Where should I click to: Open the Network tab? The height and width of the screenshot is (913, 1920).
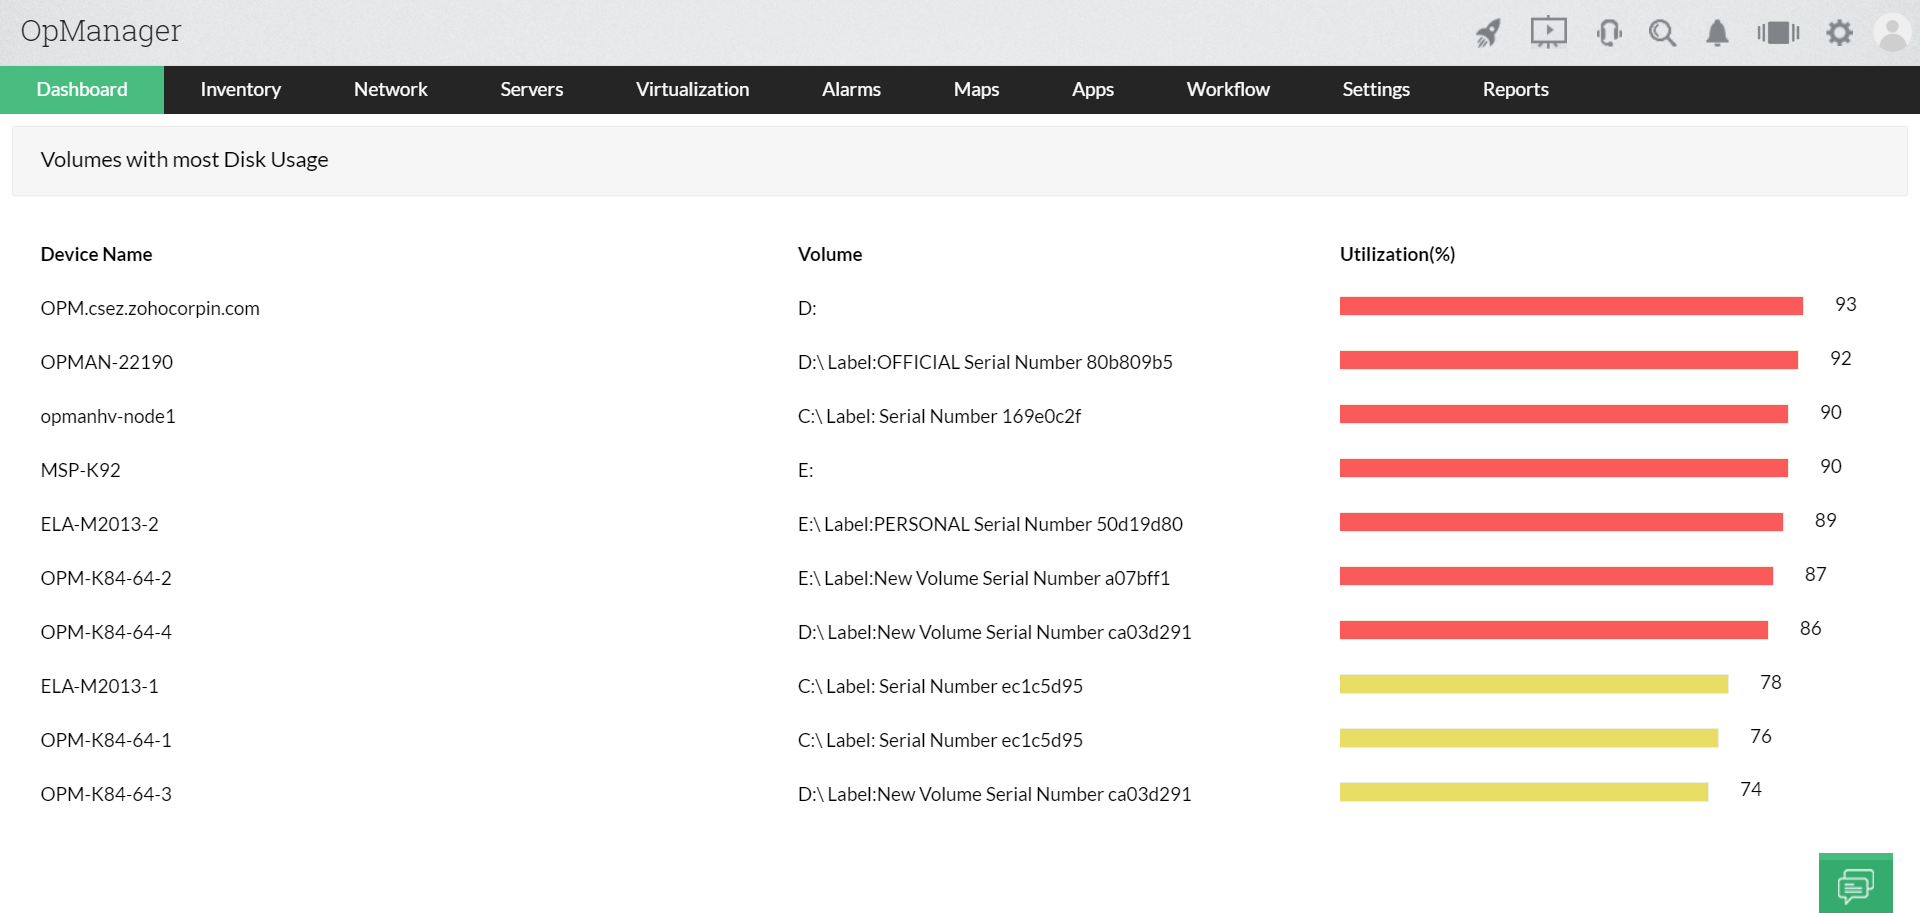tap(390, 90)
